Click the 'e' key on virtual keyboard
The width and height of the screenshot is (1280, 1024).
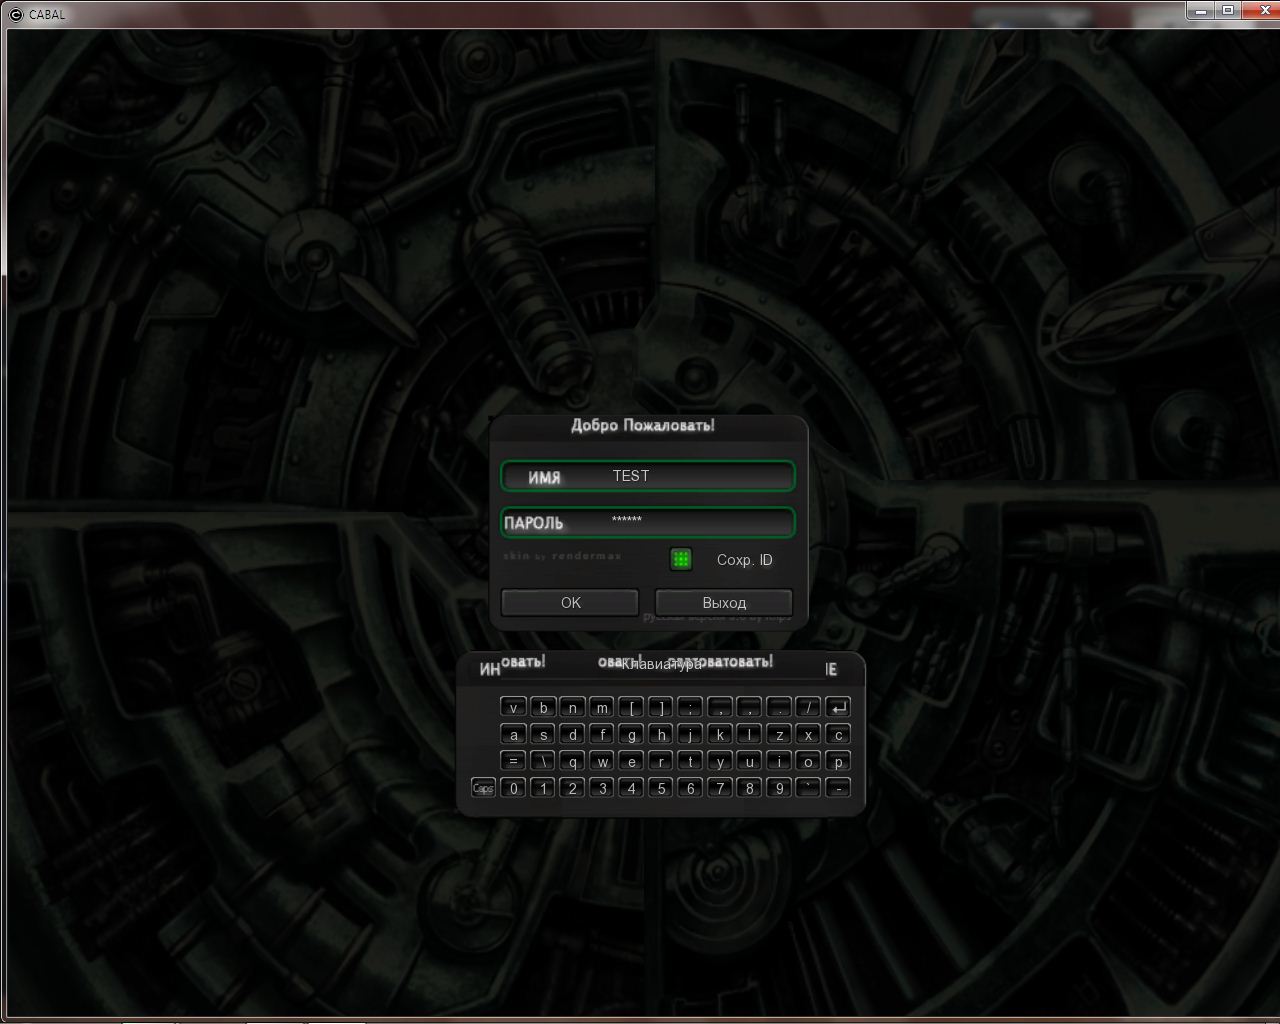click(631, 761)
